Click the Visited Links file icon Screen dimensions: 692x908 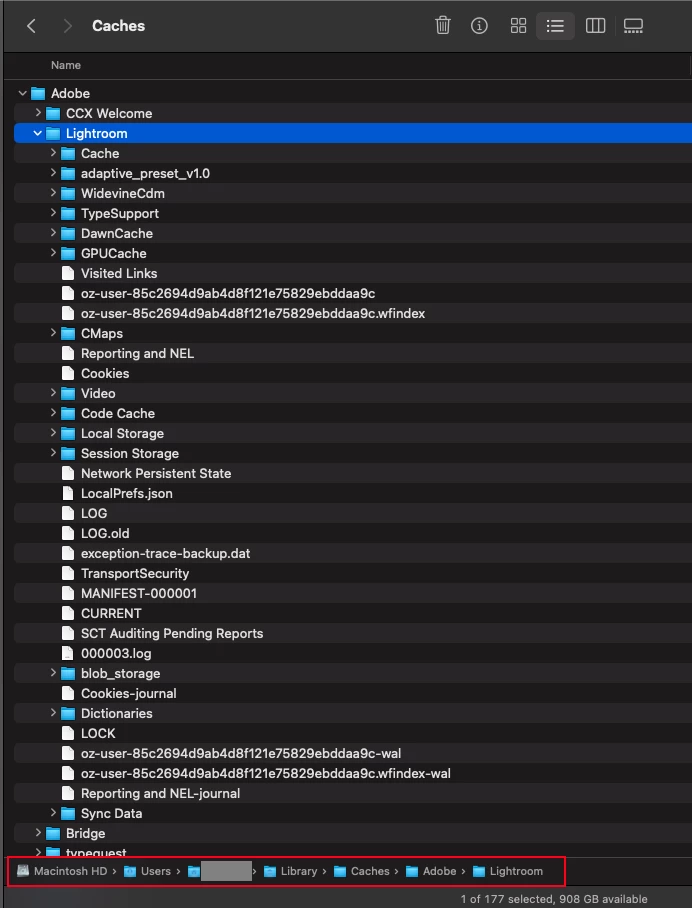pos(68,273)
